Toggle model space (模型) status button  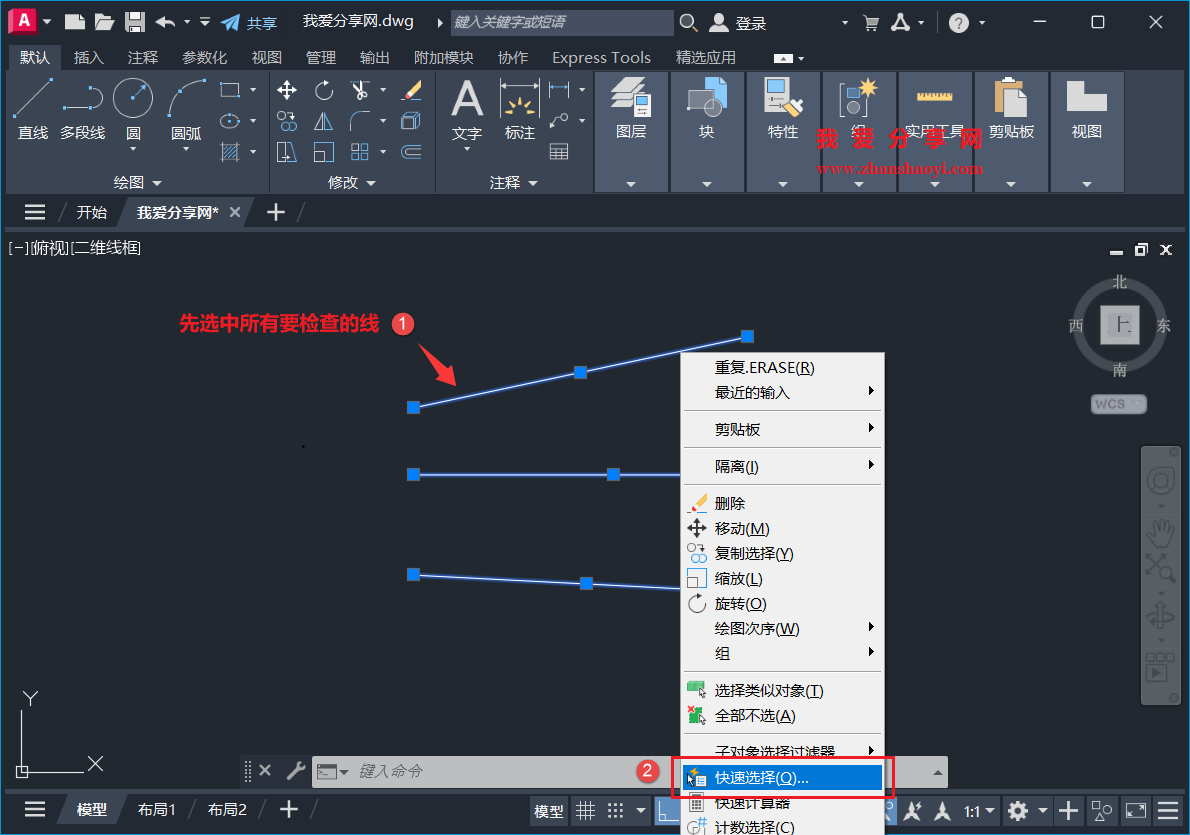click(549, 811)
